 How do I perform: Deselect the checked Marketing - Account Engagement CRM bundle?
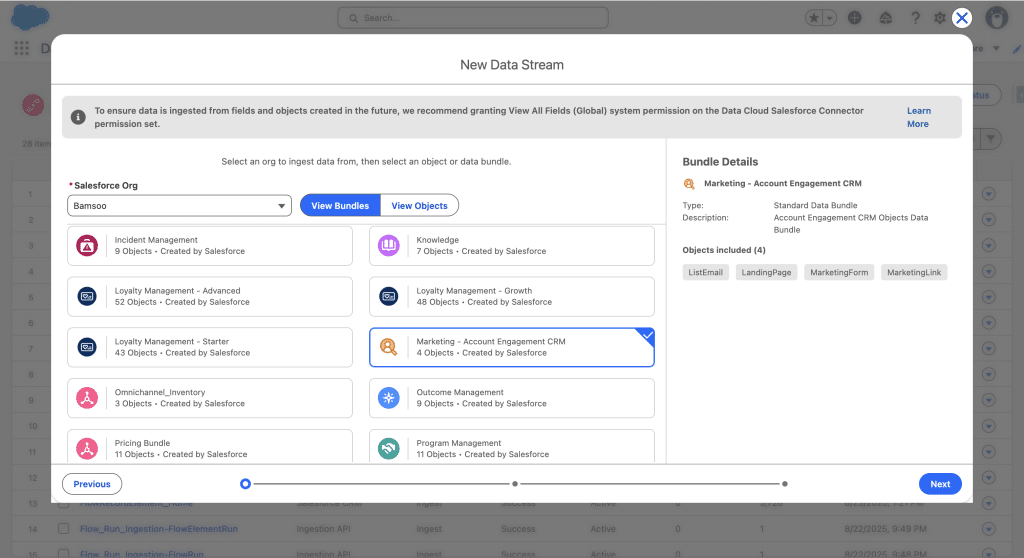(511, 348)
